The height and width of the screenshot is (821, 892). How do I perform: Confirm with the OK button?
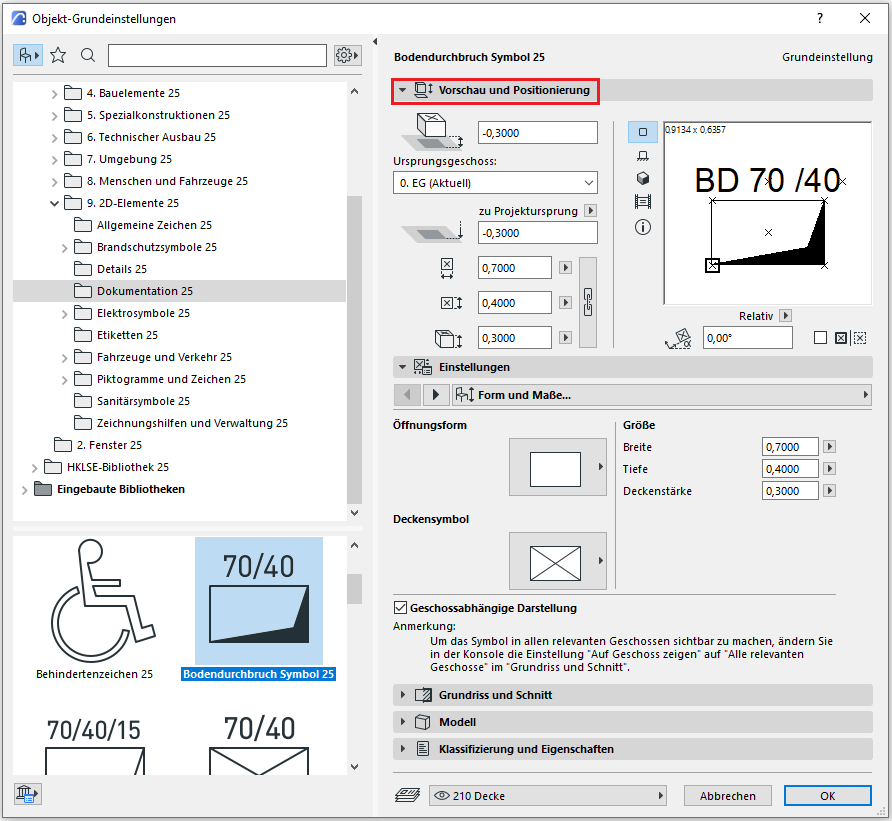pyautogui.click(x=827, y=796)
